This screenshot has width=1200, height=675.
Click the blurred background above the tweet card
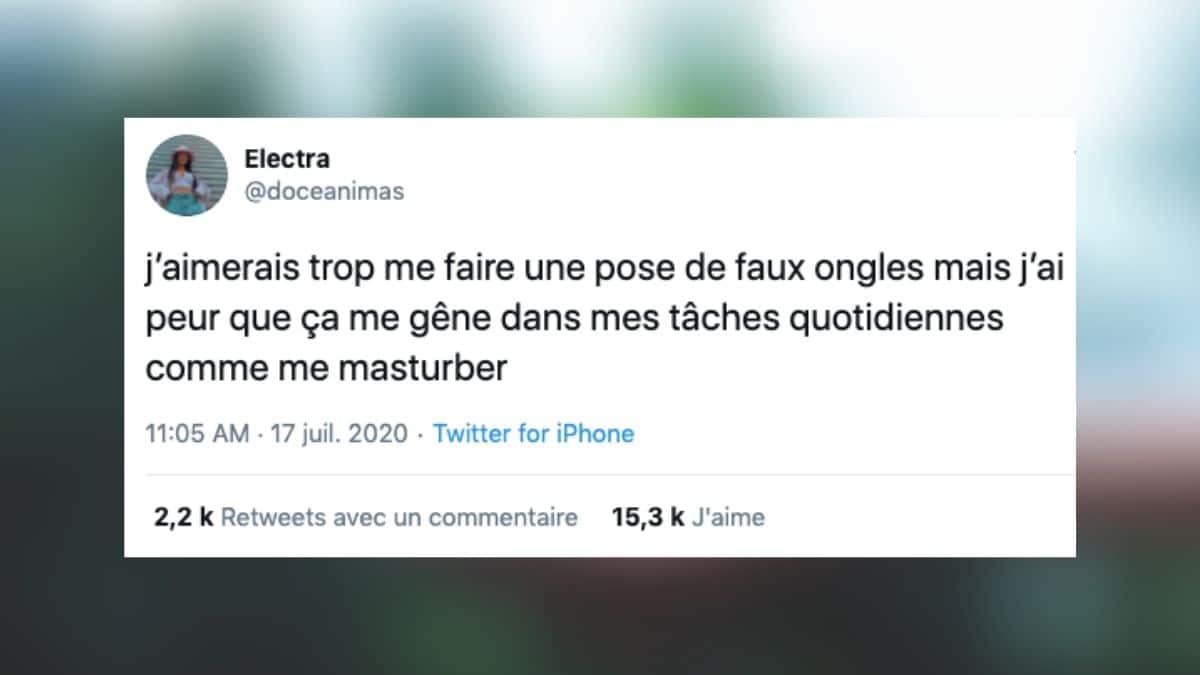click(600, 58)
